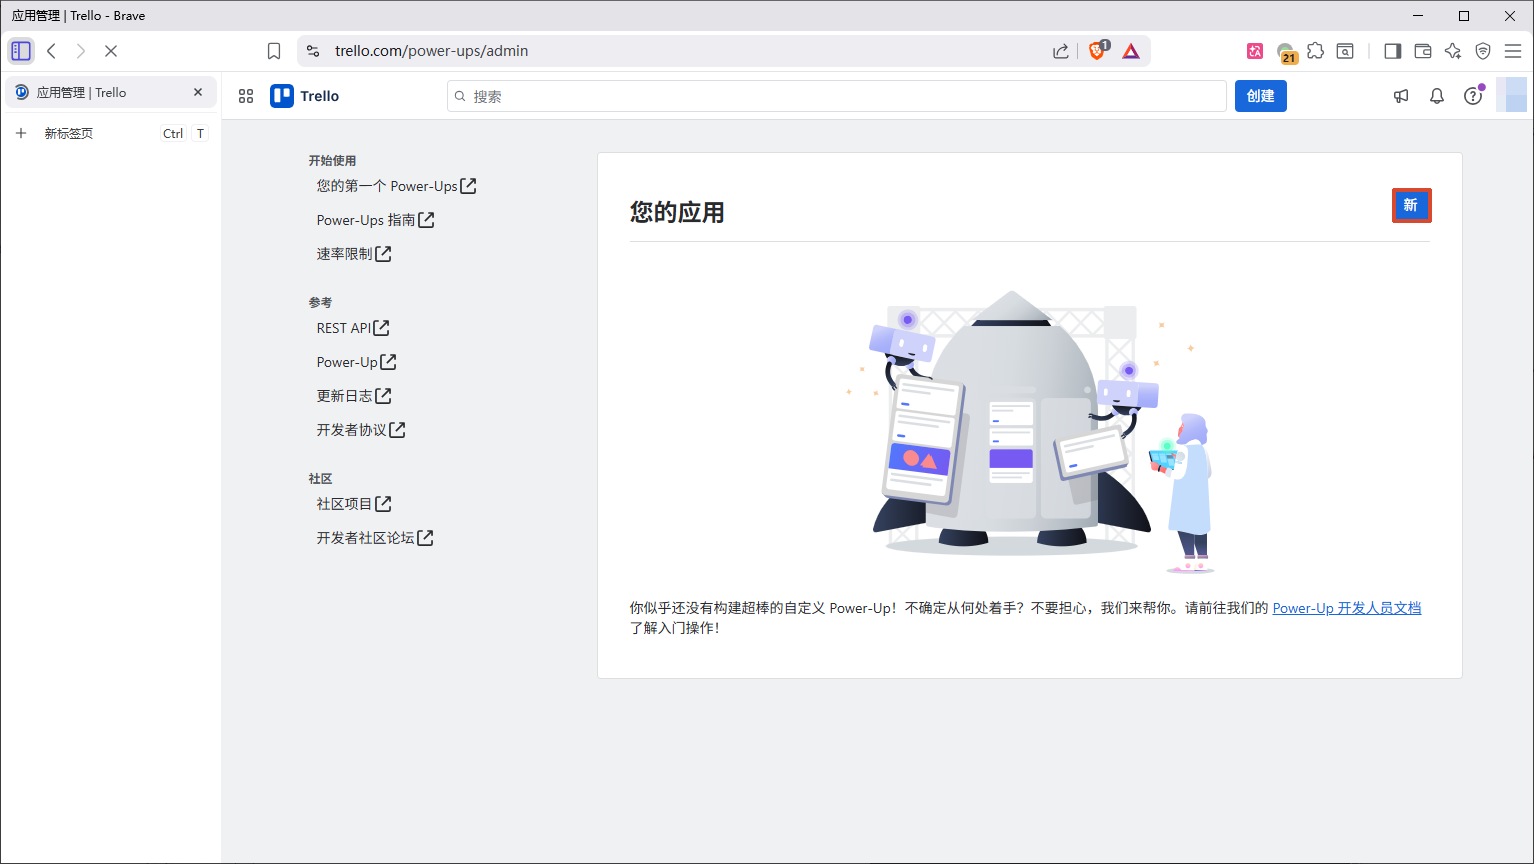Click the blue 创建 button
Viewport: 1534px width, 864px height.
pos(1261,96)
